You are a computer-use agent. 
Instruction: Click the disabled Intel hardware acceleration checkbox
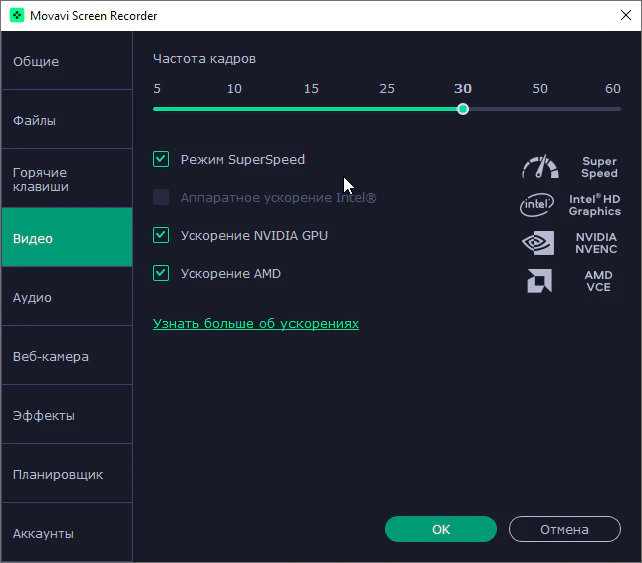161,197
